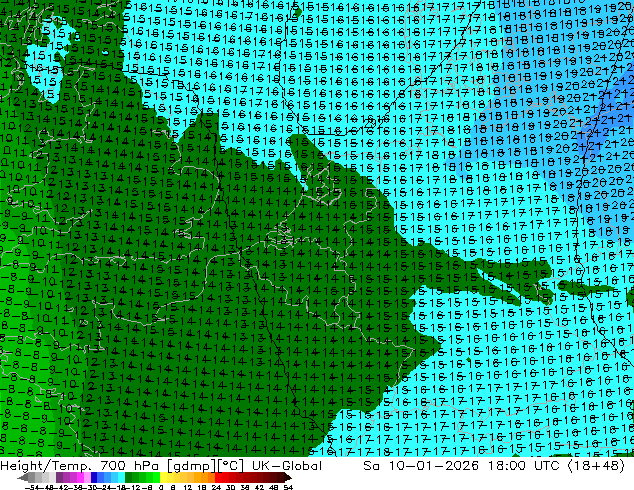Image resolution: width=634 pixels, height=490 pixels.
Task: Click the gray left arrow of legend
Action: click(23, 477)
